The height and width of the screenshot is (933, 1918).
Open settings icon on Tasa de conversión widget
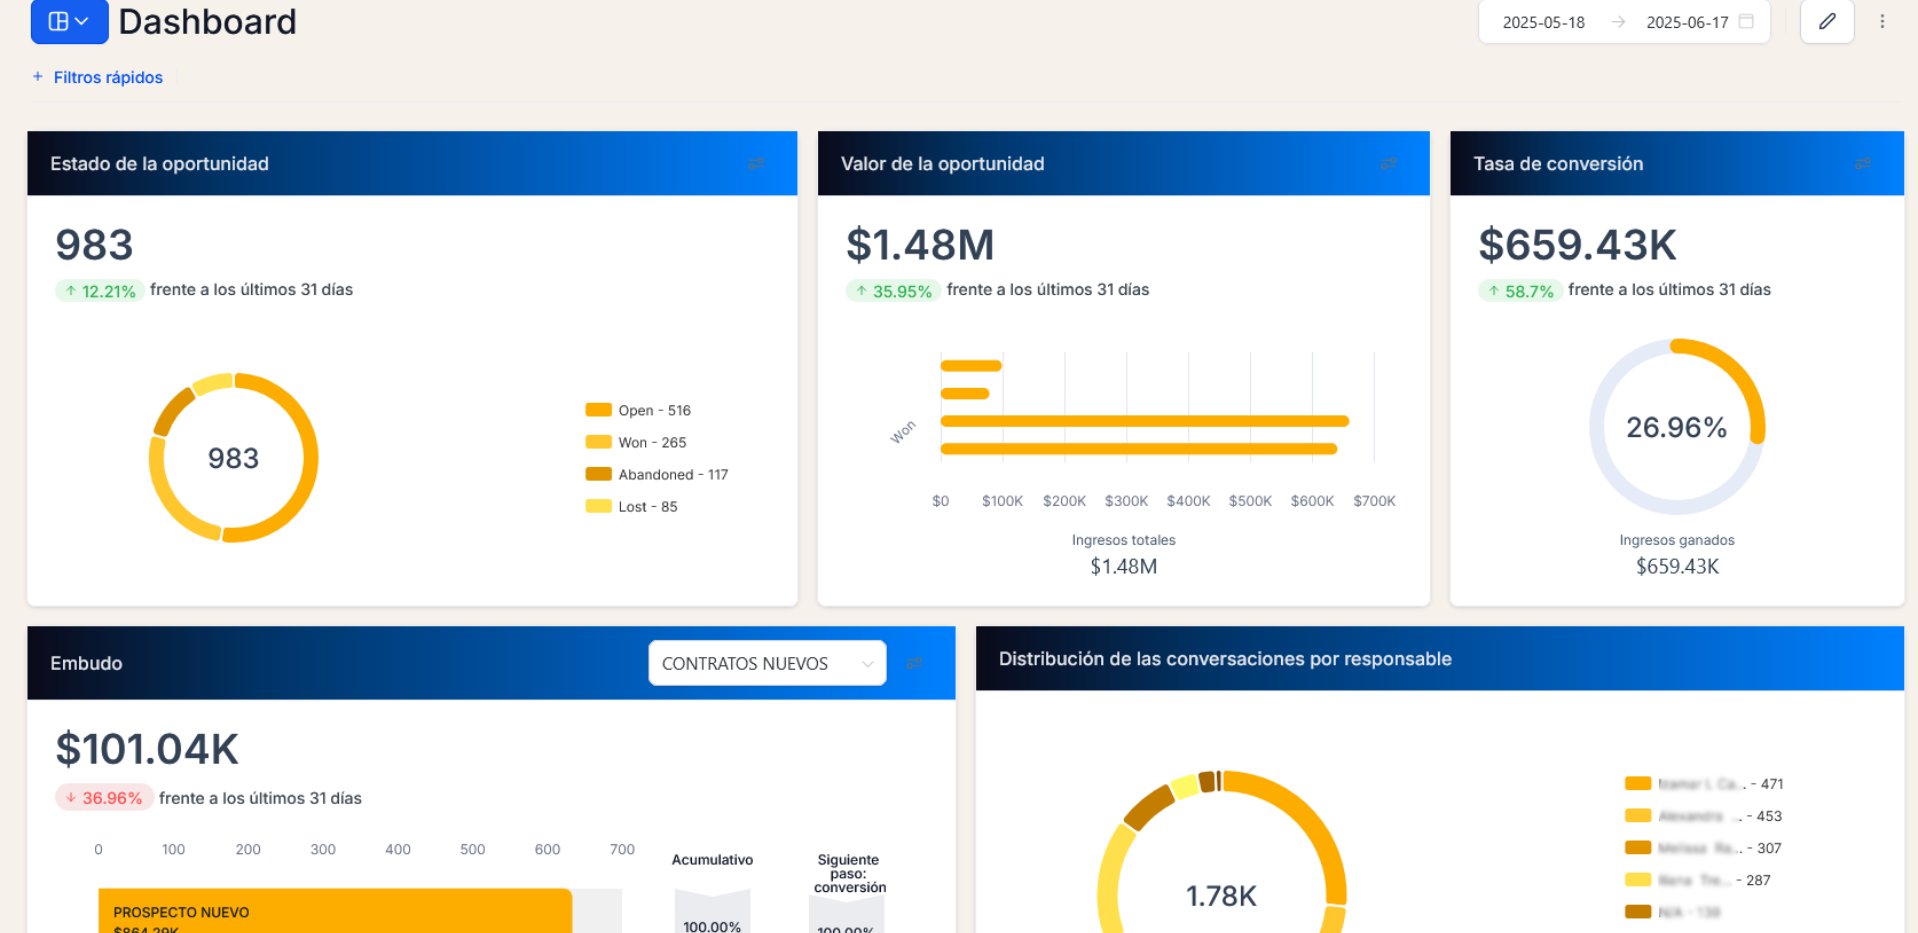[x=1864, y=163]
